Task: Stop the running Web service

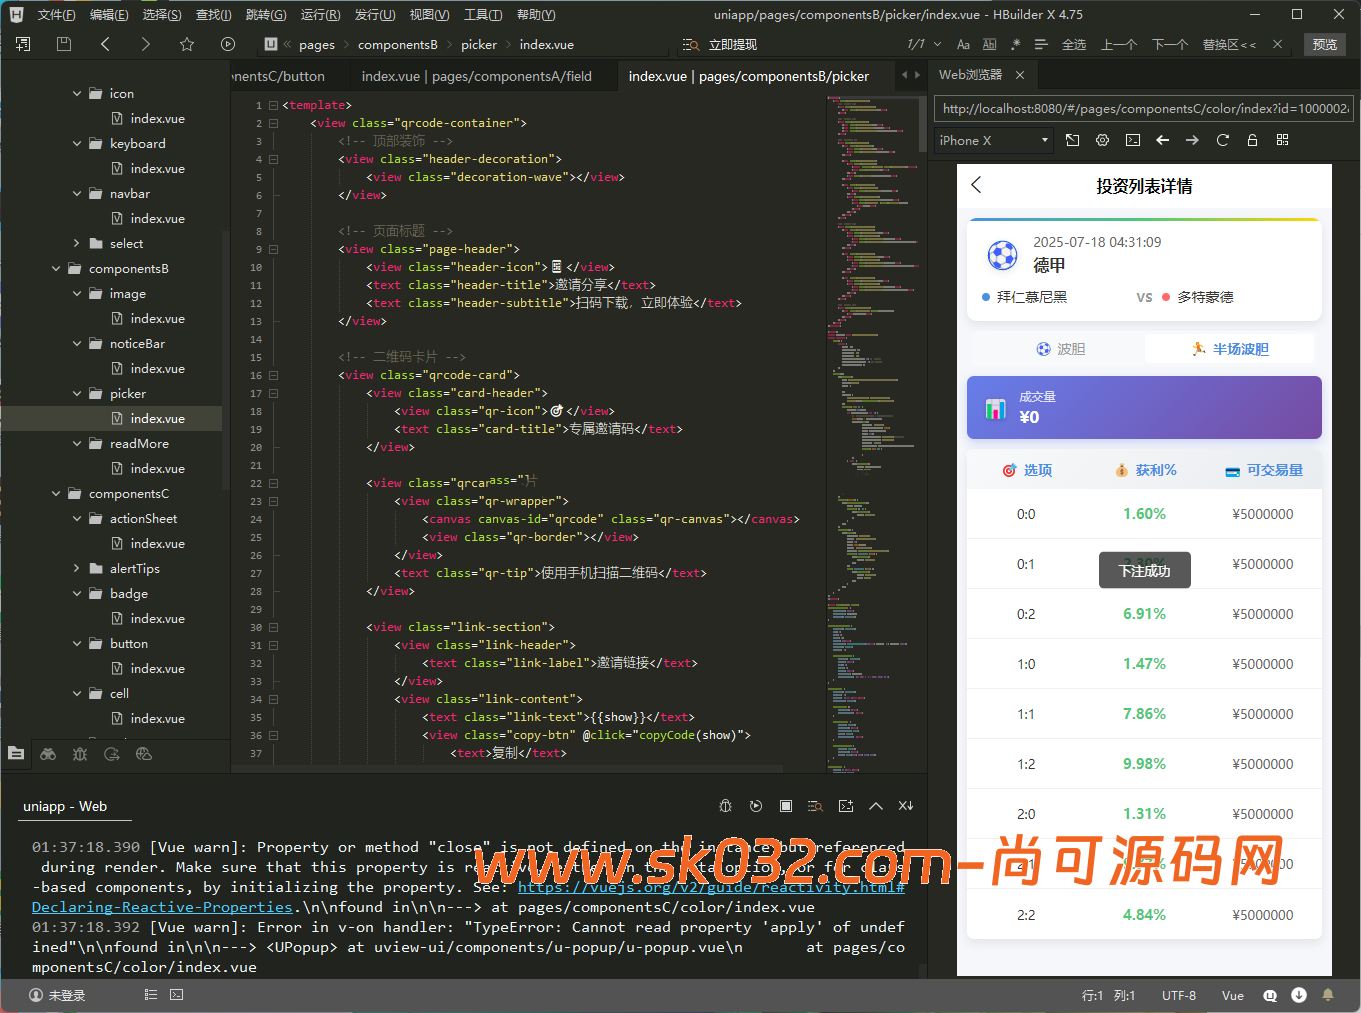Action: [785, 806]
